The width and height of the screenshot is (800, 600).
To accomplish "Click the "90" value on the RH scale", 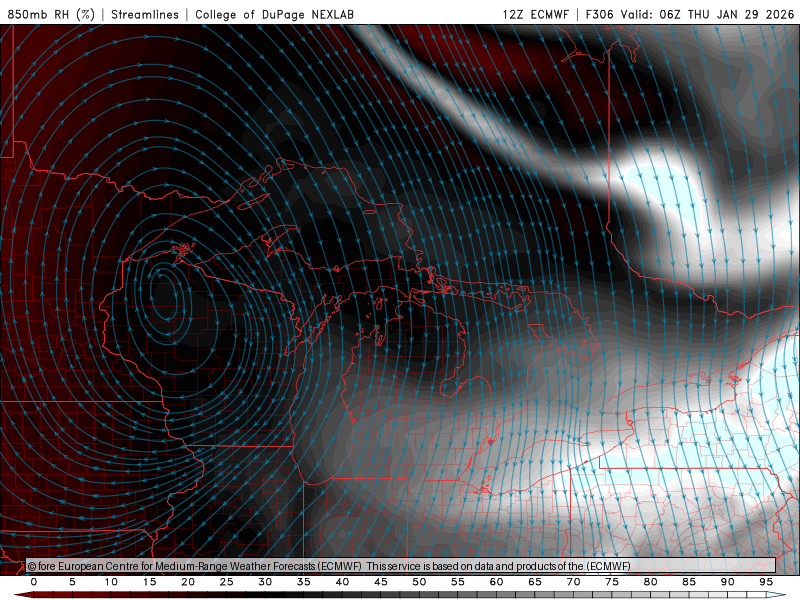I will (727, 582).
